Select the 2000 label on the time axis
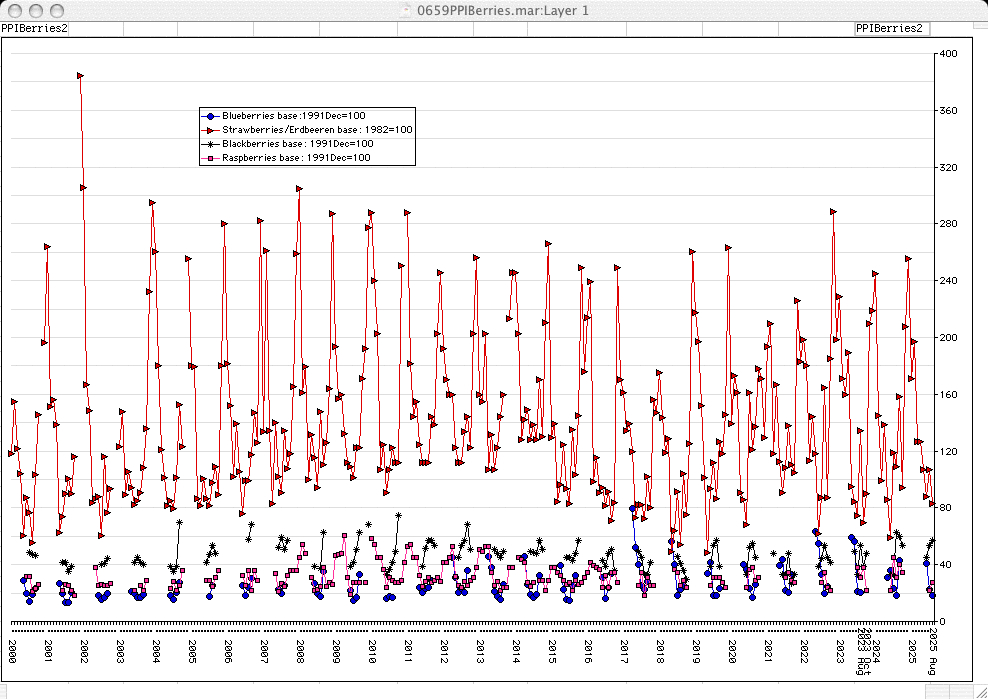Screen dimensions: 988x699 (x=12, y=651)
